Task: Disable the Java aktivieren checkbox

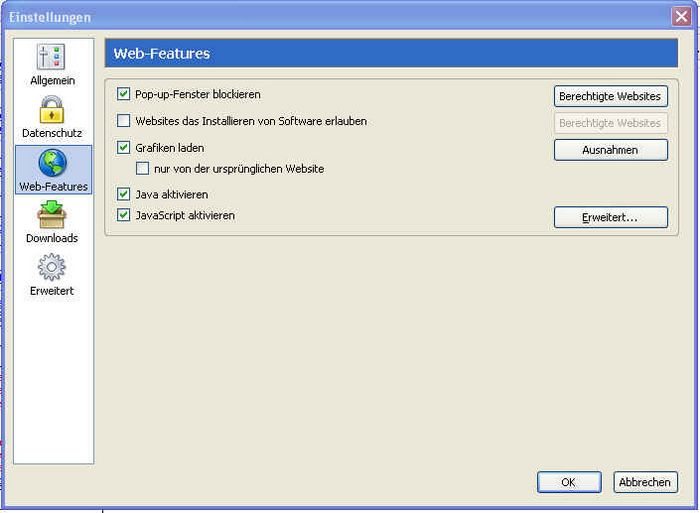Action: click(124, 194)
